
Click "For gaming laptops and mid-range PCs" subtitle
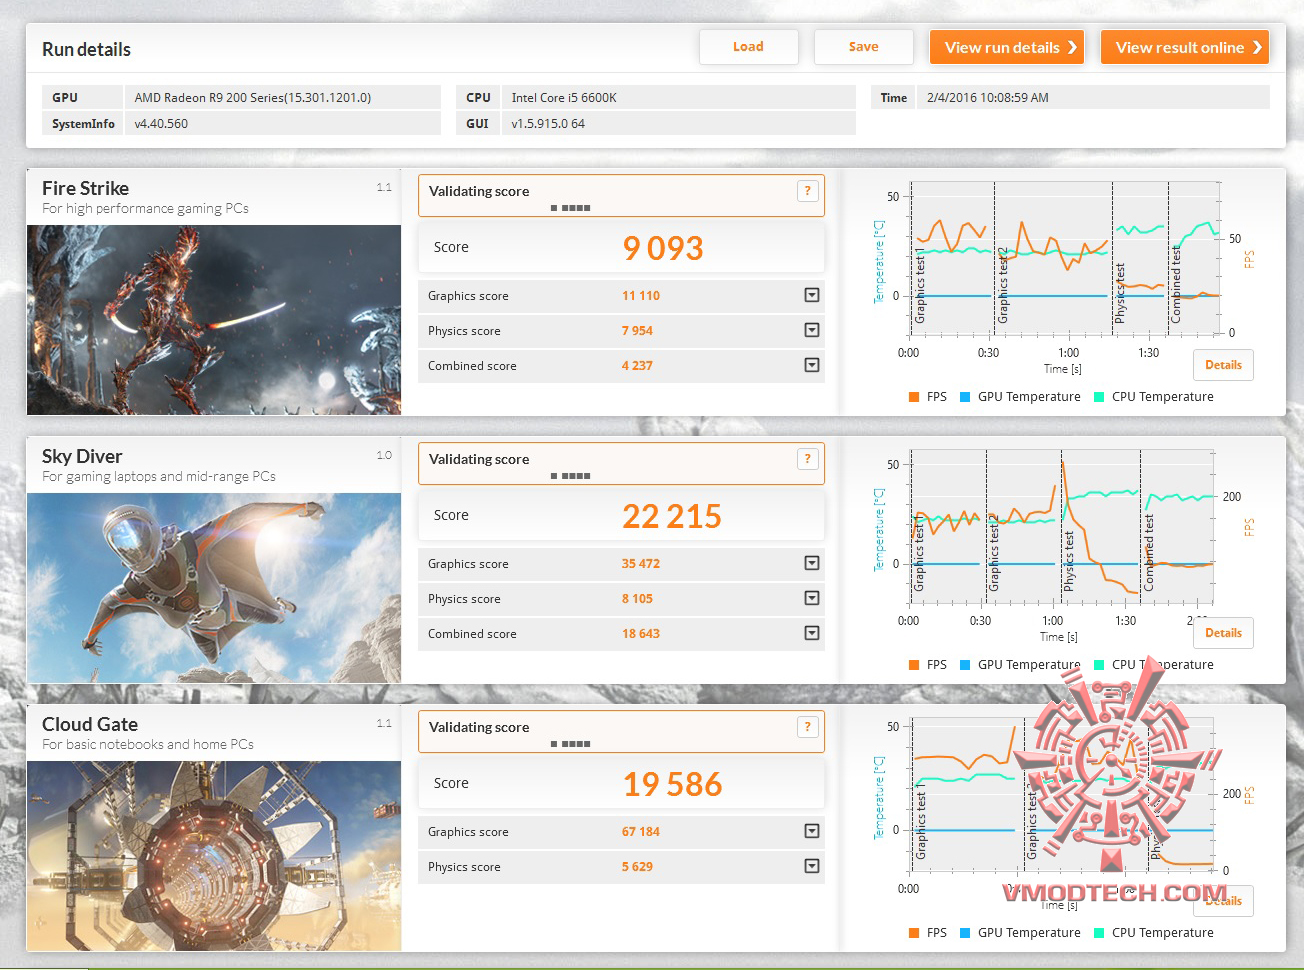tap(159, 477)
